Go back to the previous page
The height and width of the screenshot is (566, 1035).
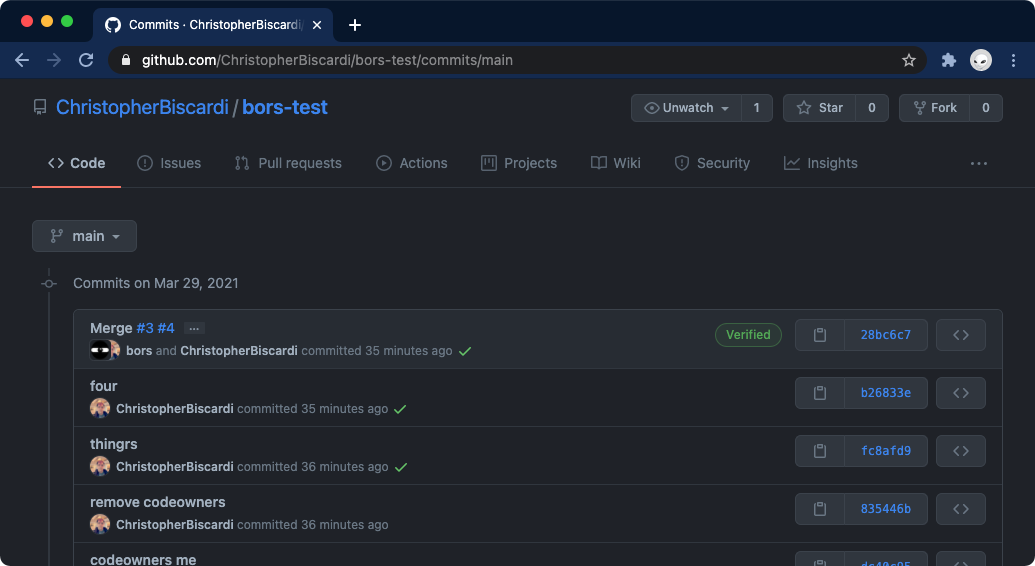[22, 60]
